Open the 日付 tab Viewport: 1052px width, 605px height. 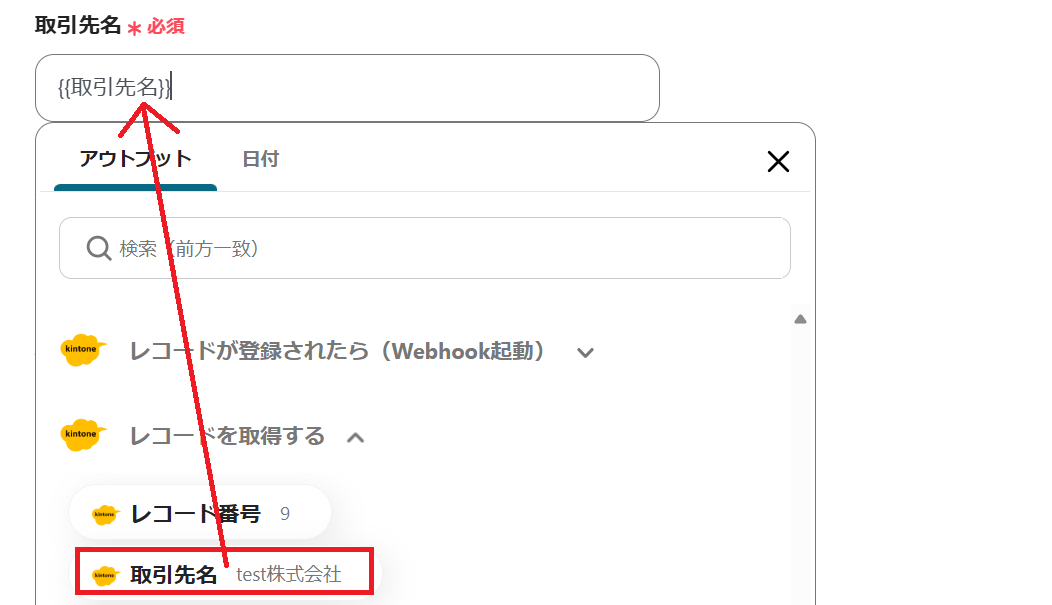coord(260,159)
